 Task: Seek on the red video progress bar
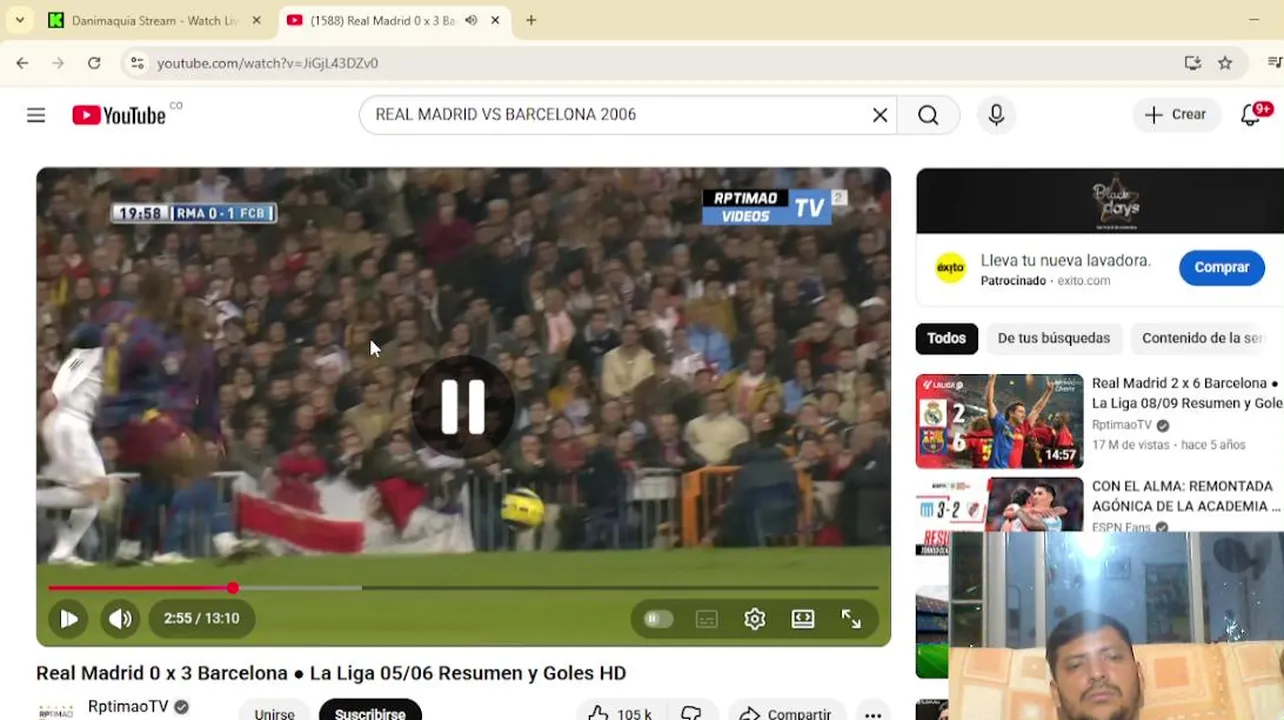(x=463, y=588)
